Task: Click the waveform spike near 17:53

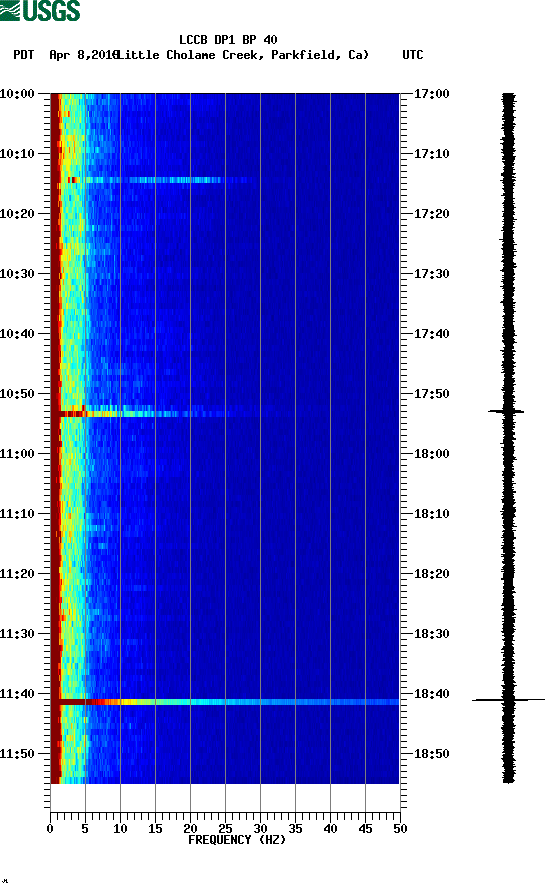Action: click(506, 411)
